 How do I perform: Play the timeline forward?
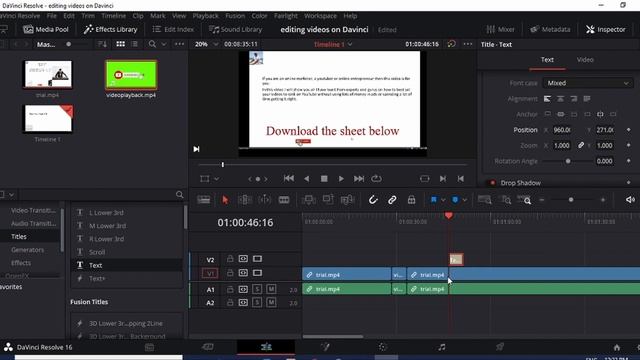341,179
